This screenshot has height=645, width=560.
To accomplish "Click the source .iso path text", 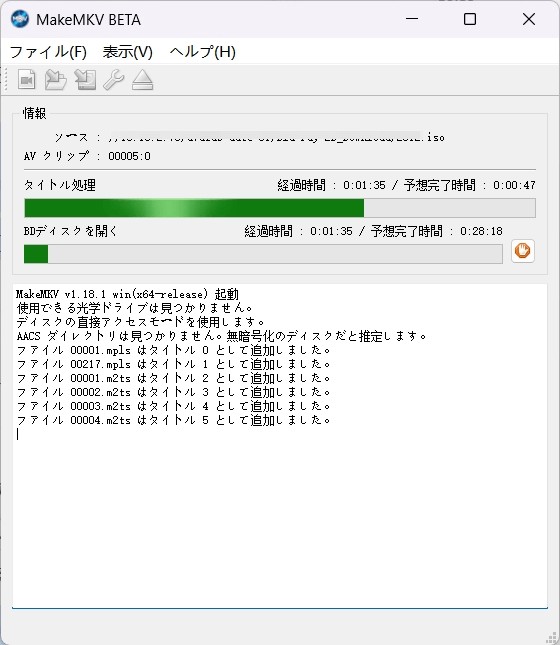I will pos(276,137).
